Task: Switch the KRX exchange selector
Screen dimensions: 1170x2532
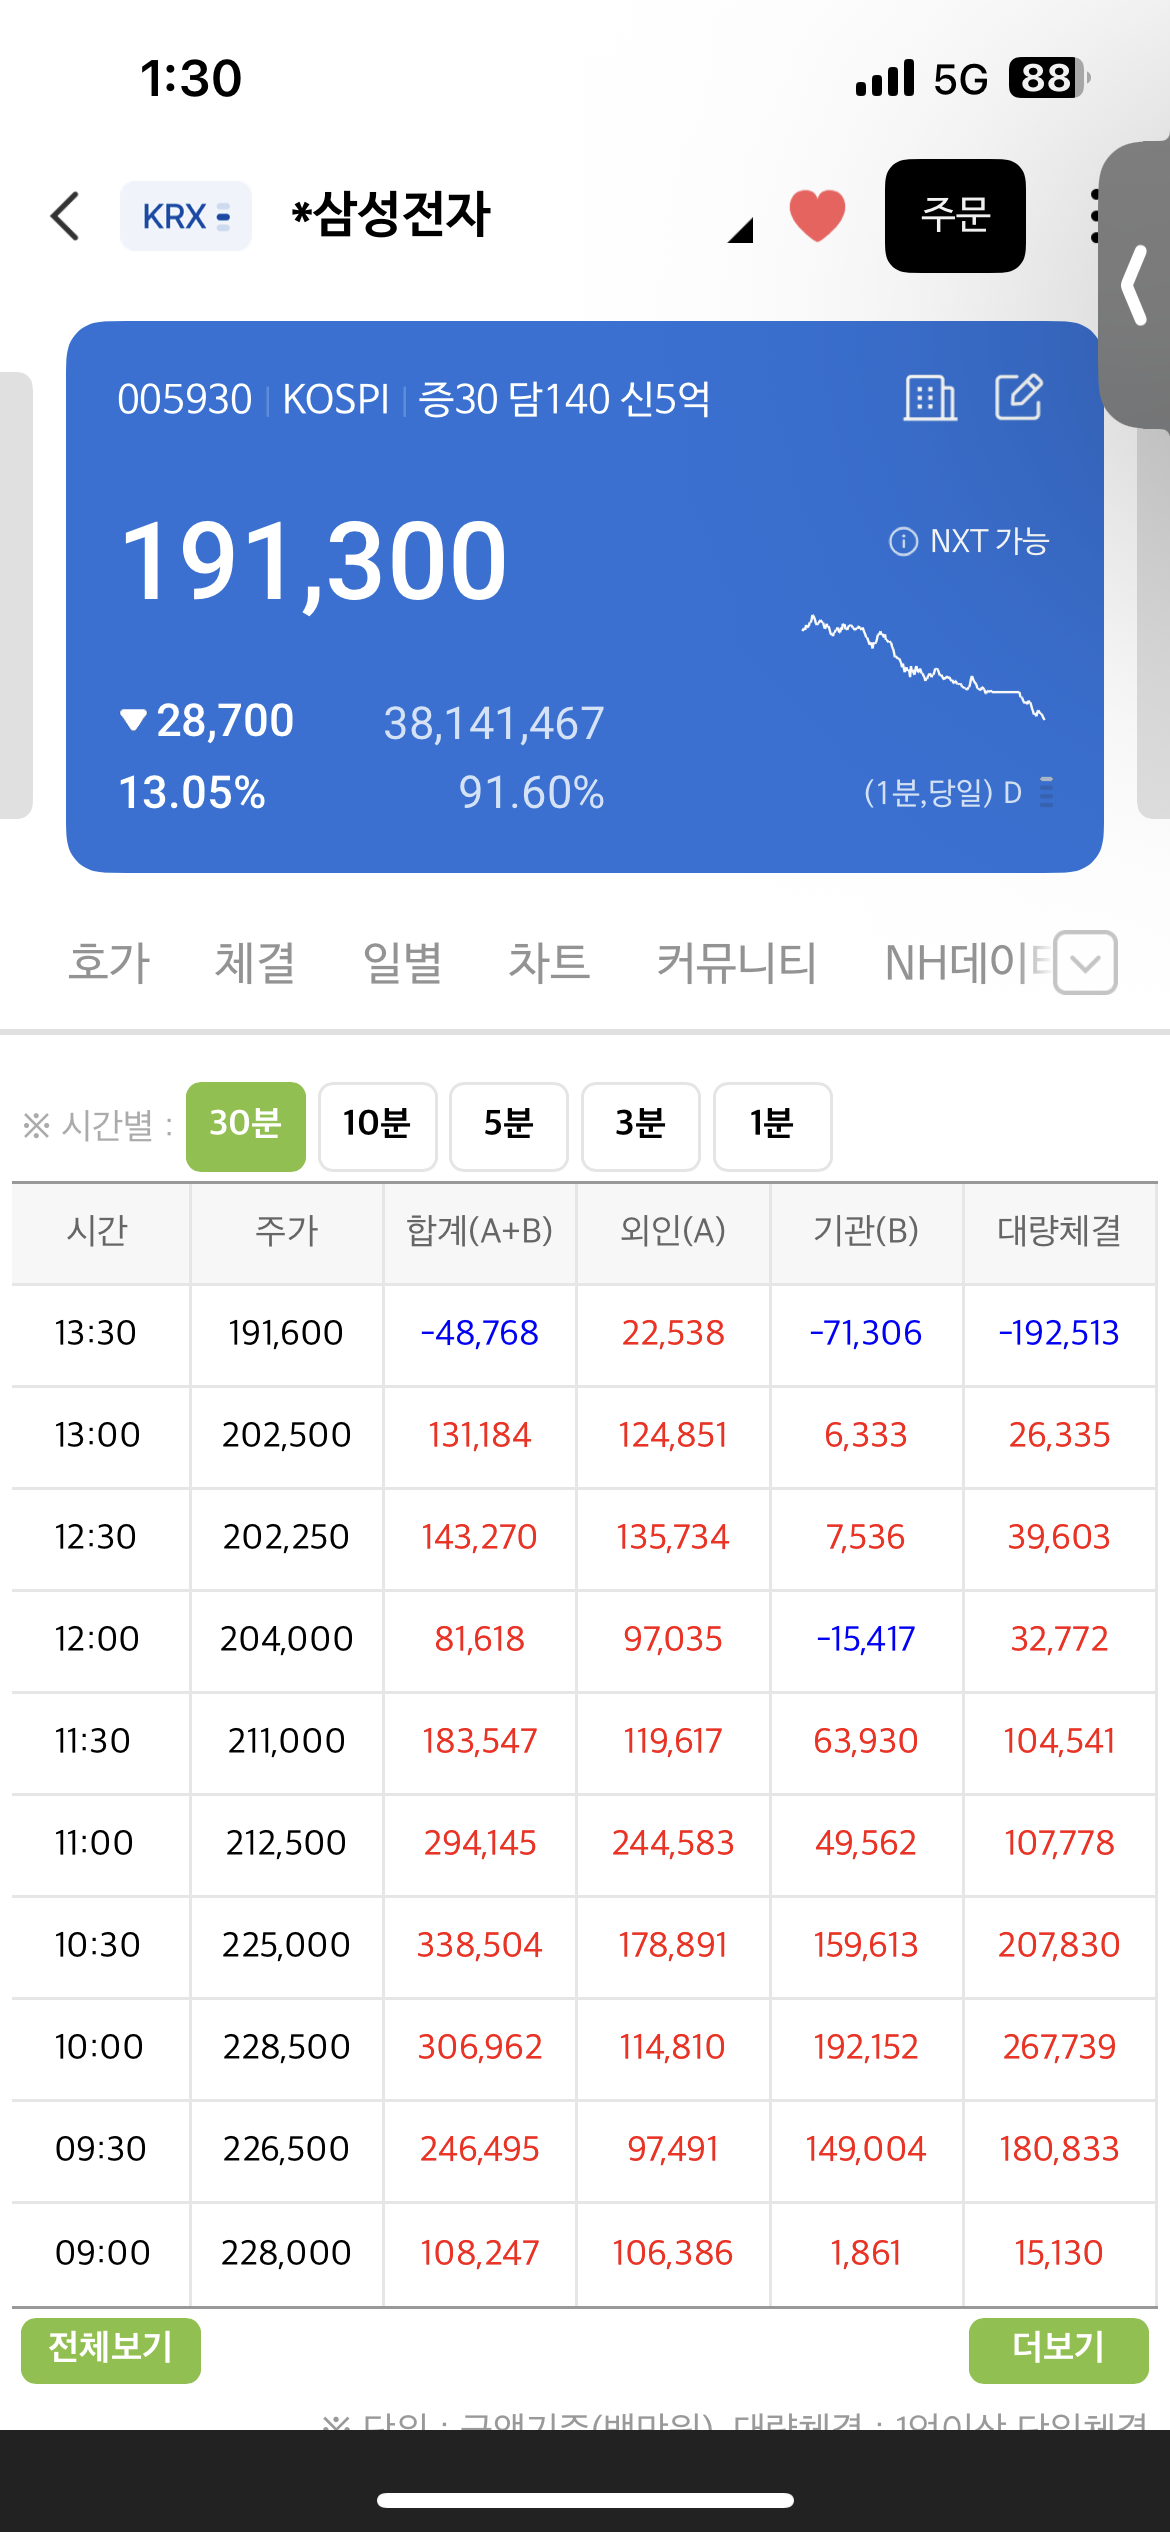Action: point(186,216)
